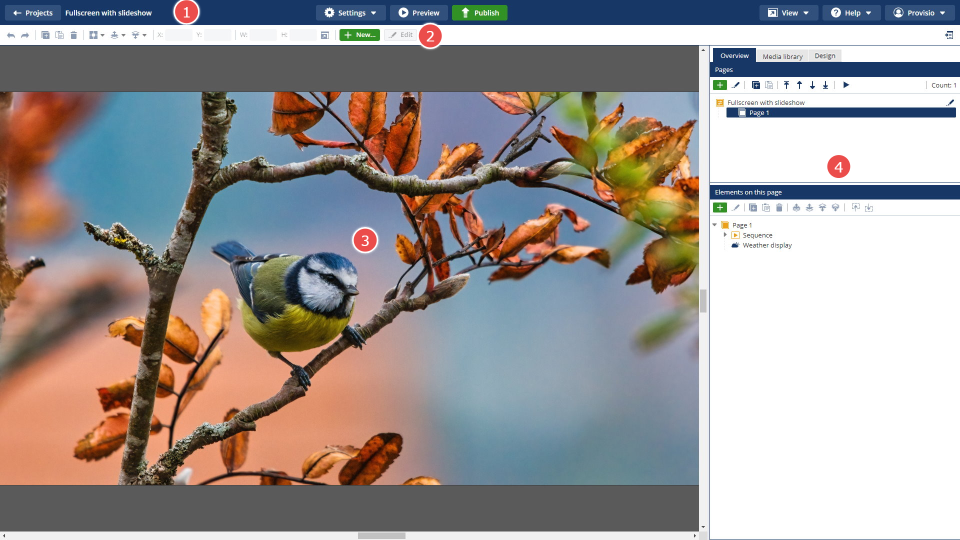Click the green Publish button
Image resolution: width=960 pixels, height=540 pixels.
tap(479, 13)
